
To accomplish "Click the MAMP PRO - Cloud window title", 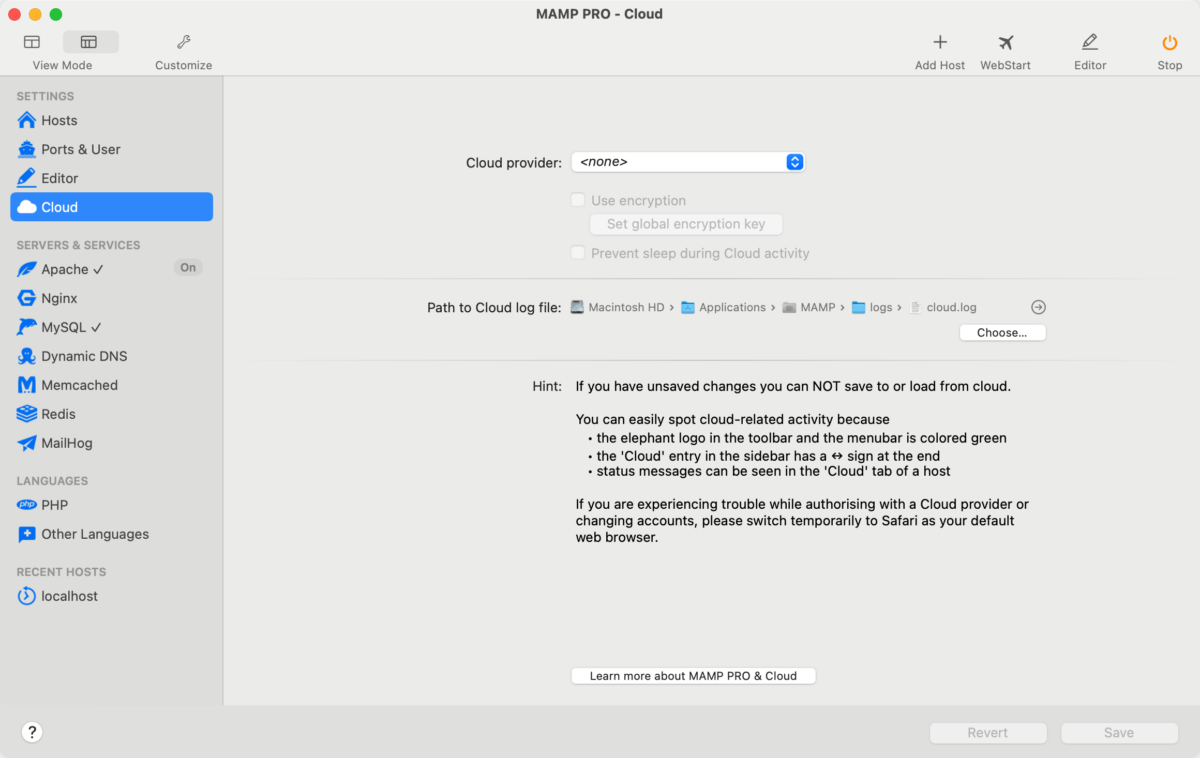I will tap(599, 14).
